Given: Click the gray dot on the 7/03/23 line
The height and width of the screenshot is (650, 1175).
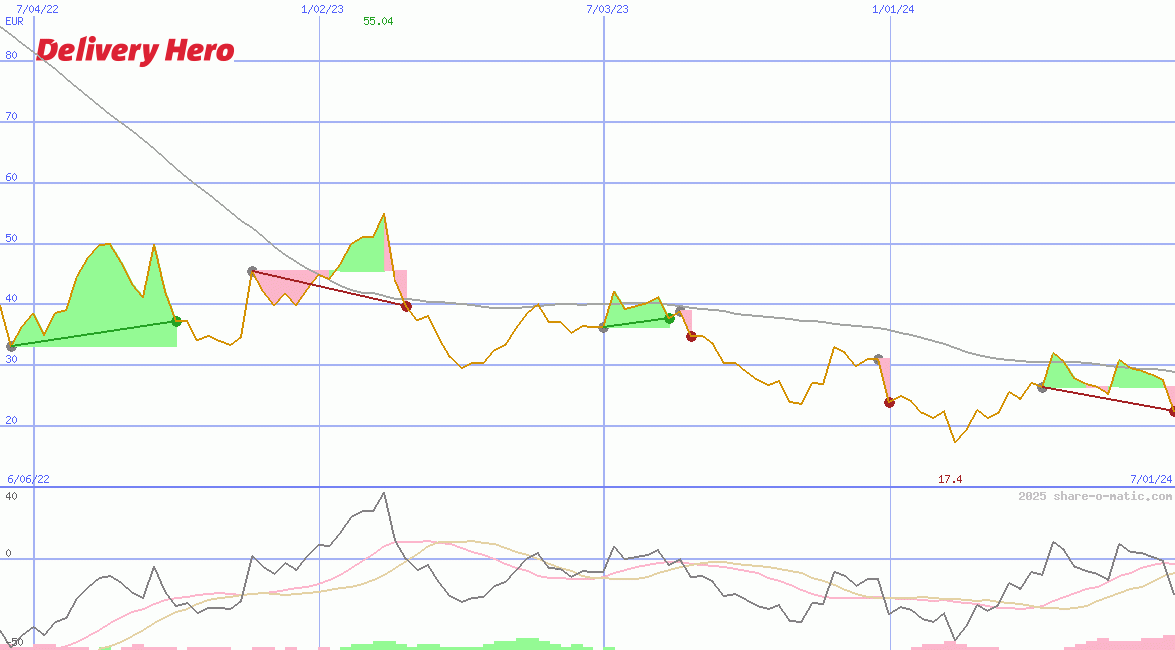Looking at the screenshot, I should 603,328.
